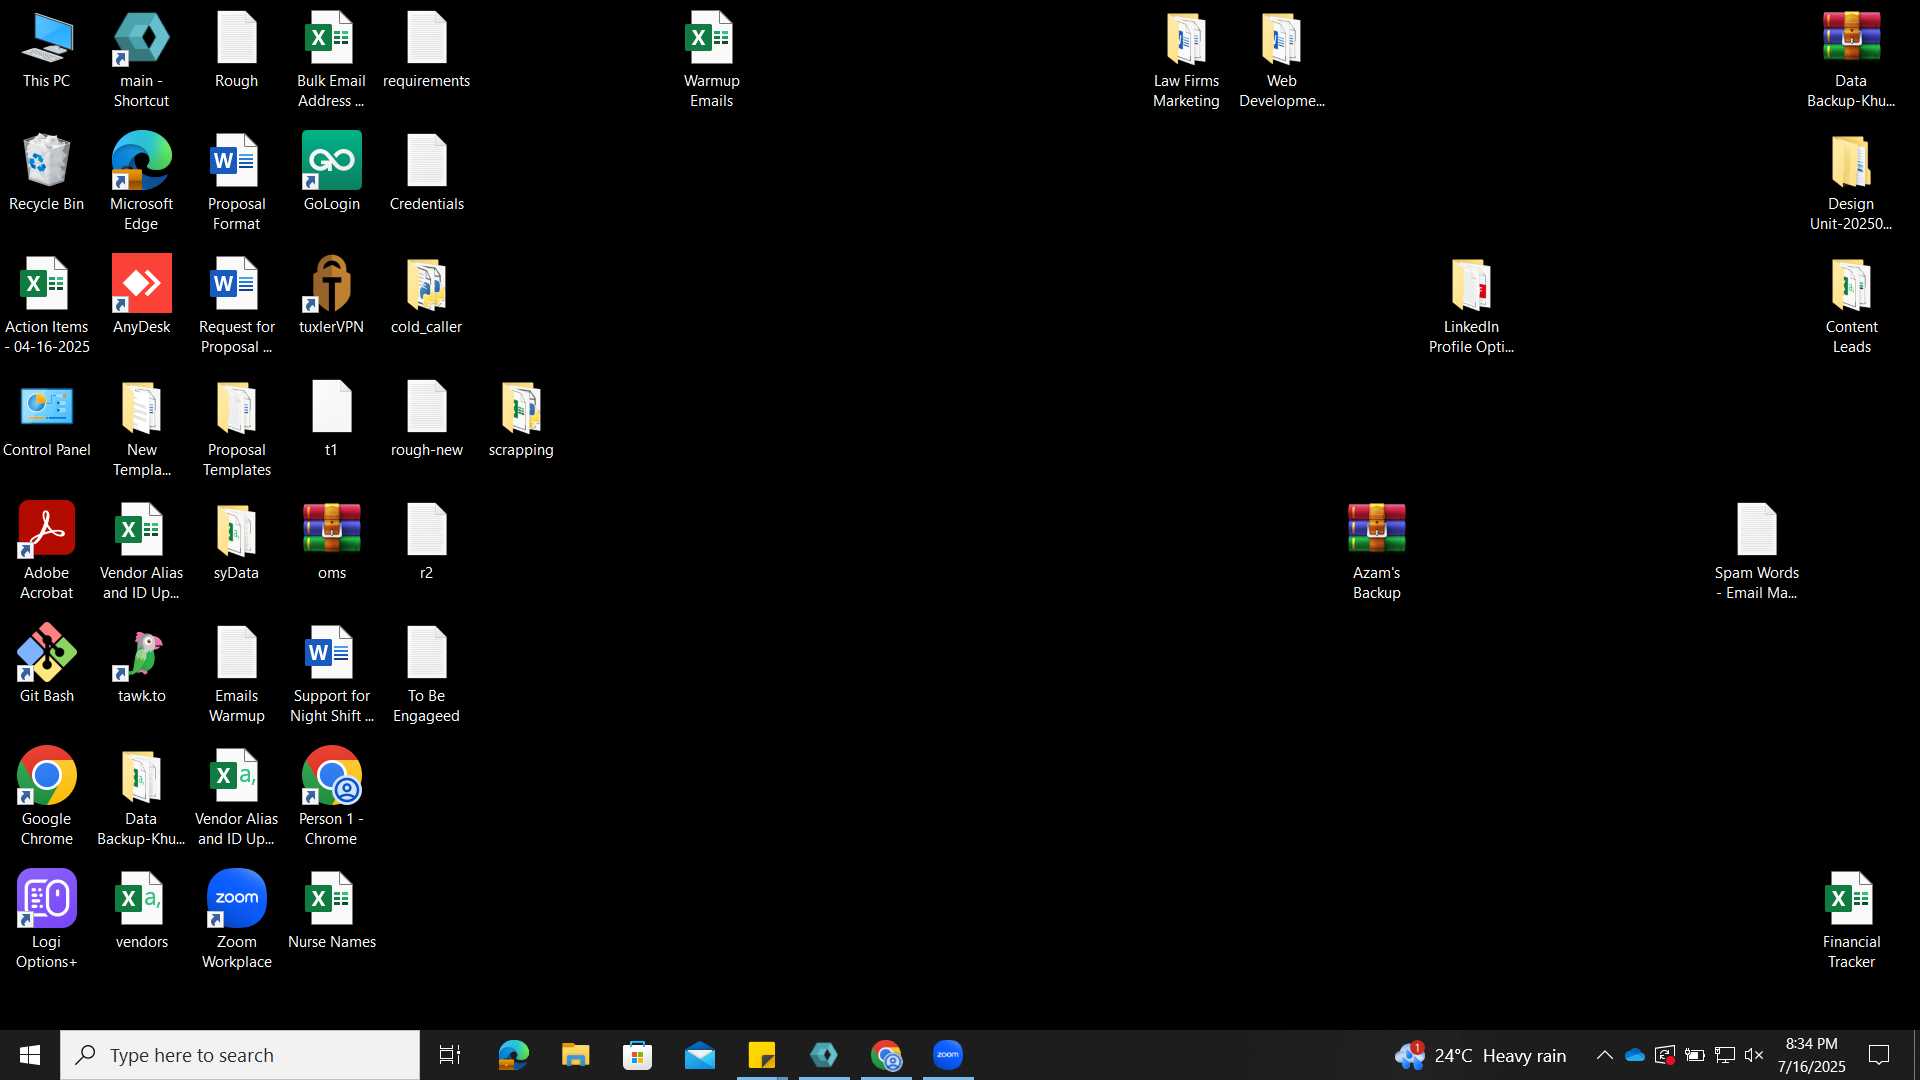Open the clock and date flyout
The image size is (1920, 1080).
[1811, 1055]
